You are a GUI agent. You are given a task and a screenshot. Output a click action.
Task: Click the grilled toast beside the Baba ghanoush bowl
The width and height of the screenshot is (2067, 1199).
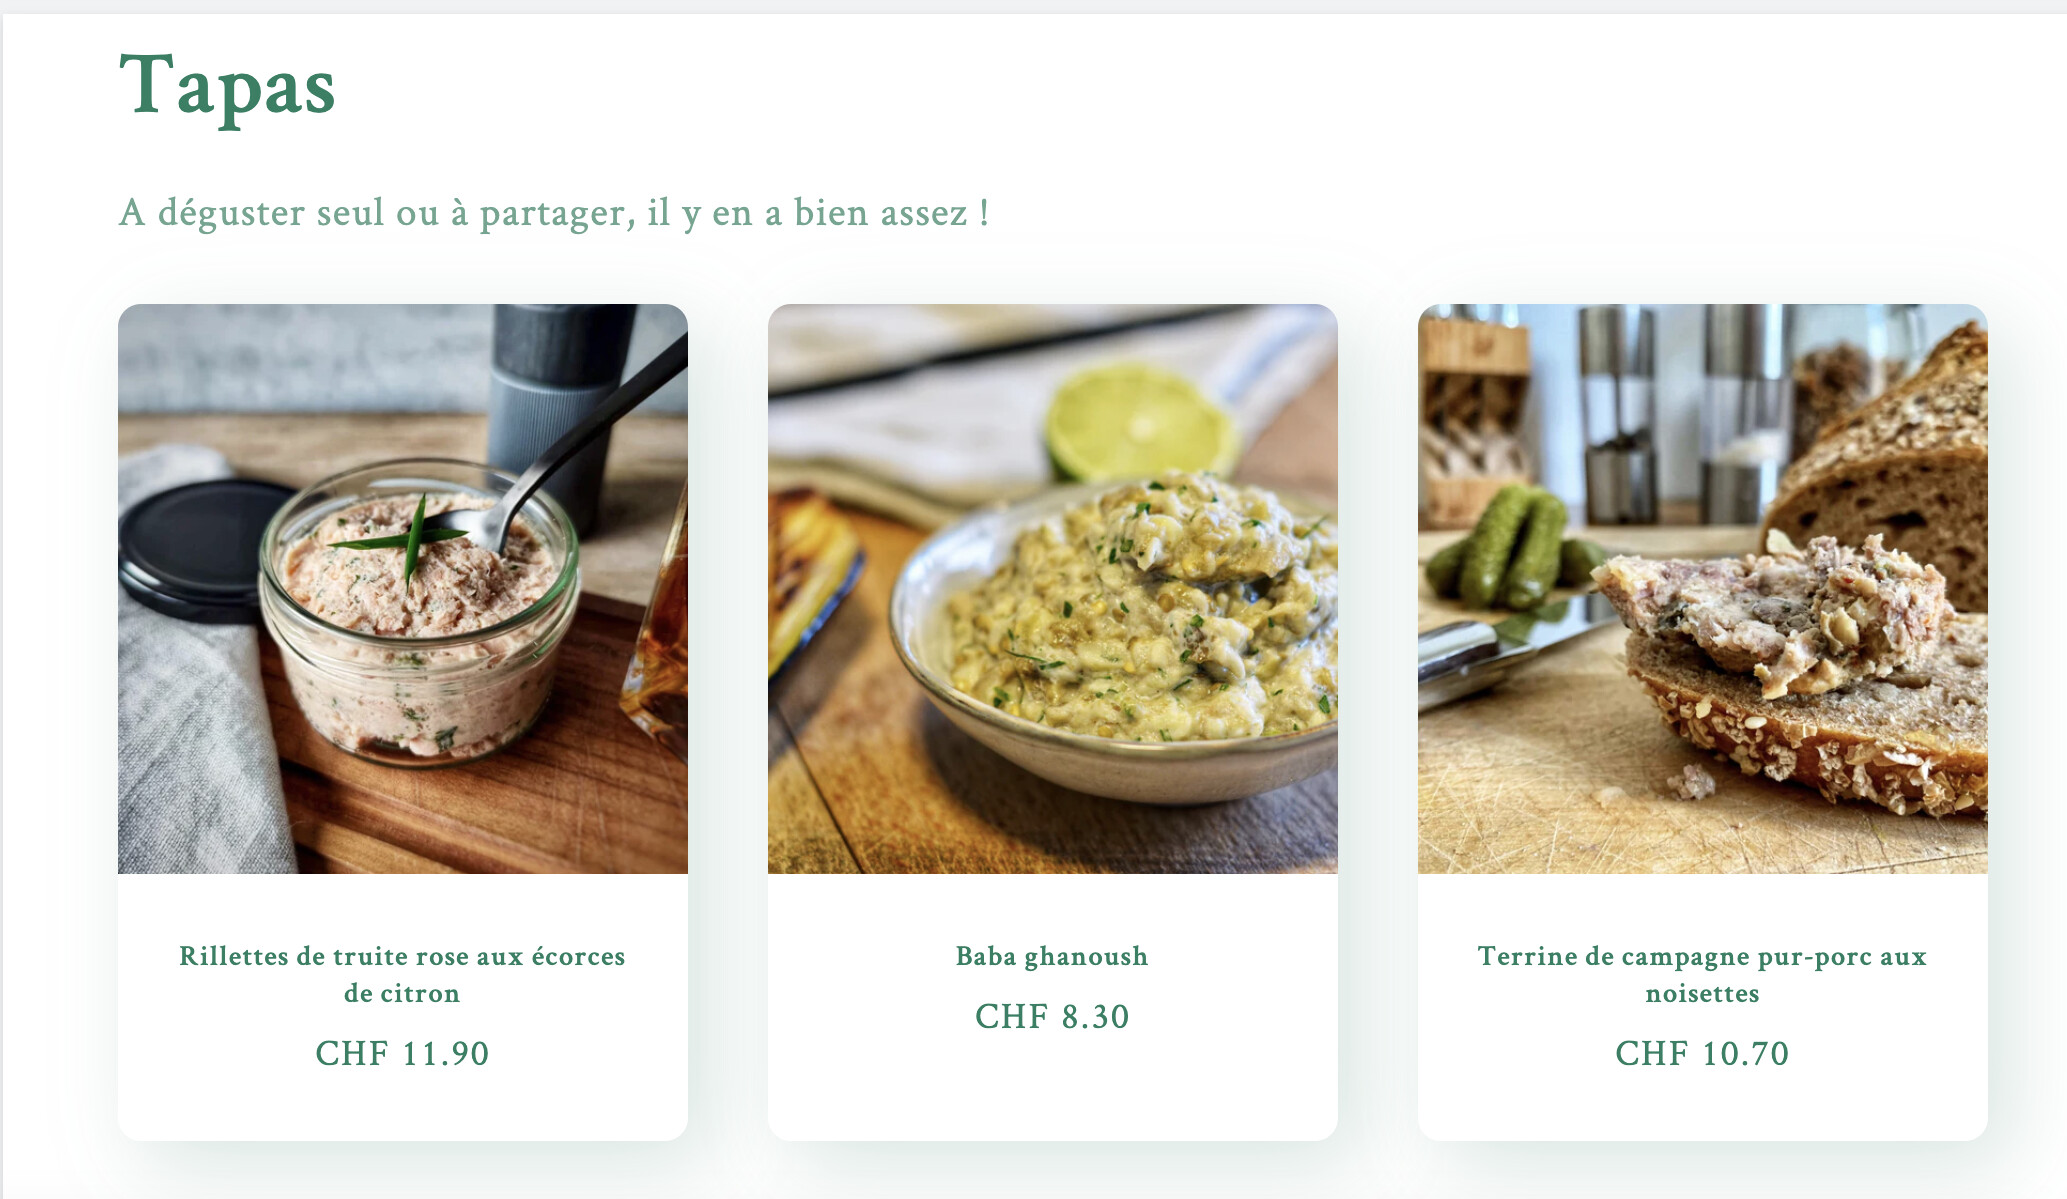tap(810, 580)
